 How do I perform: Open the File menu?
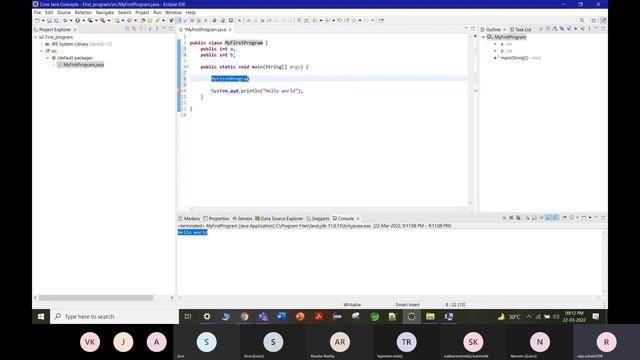[37, 13]
